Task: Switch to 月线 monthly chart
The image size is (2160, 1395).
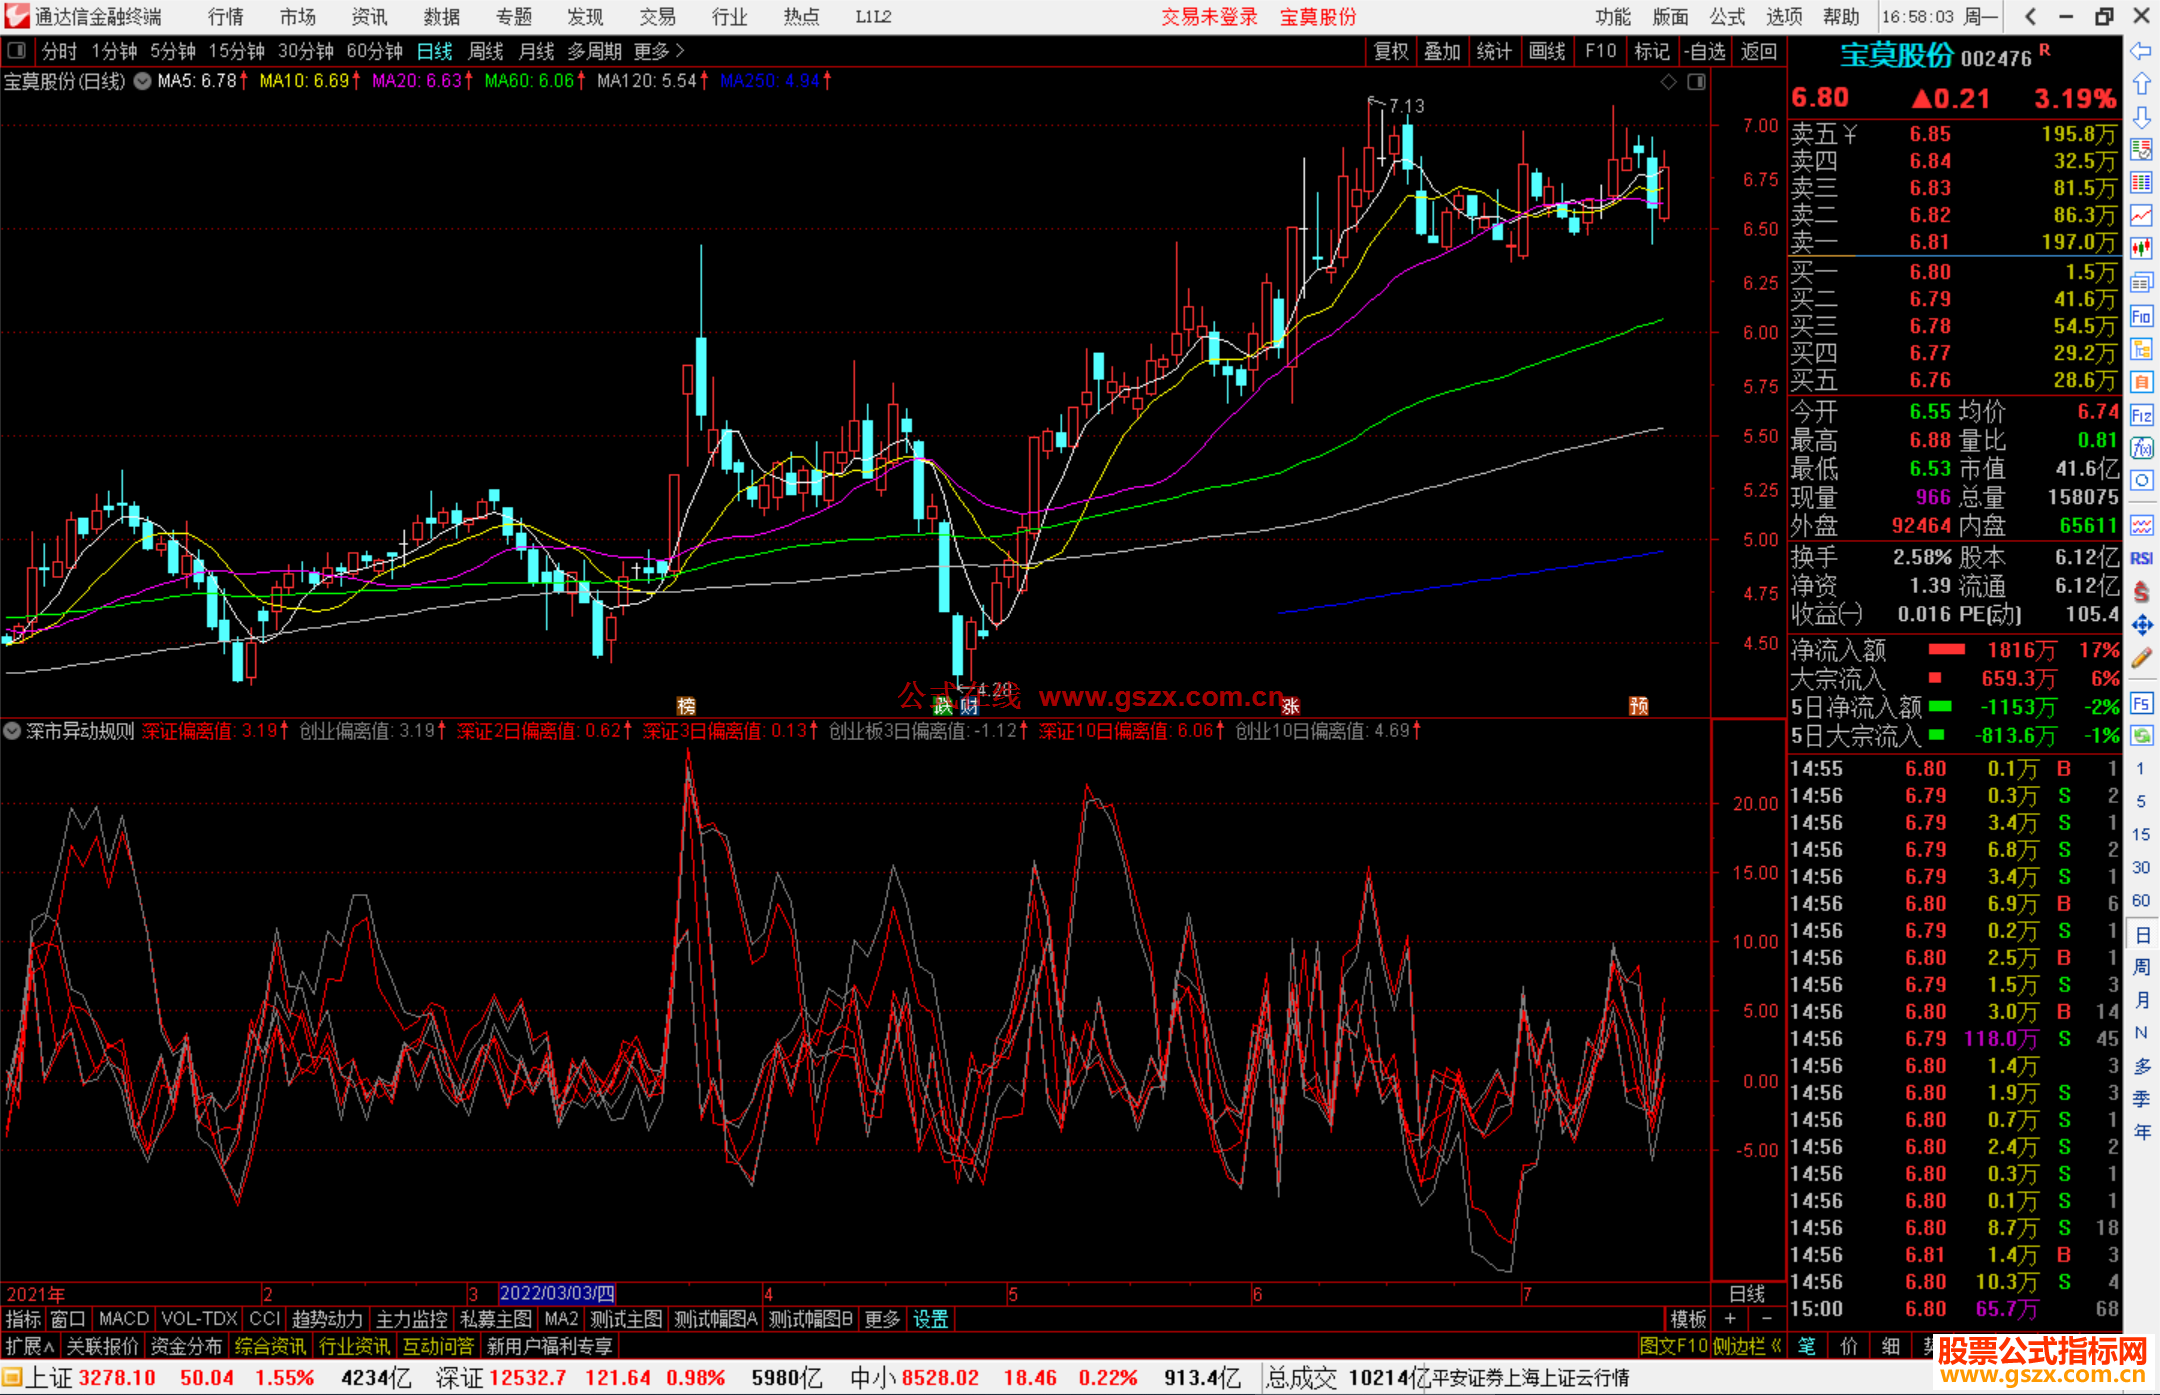Action: 536,51
